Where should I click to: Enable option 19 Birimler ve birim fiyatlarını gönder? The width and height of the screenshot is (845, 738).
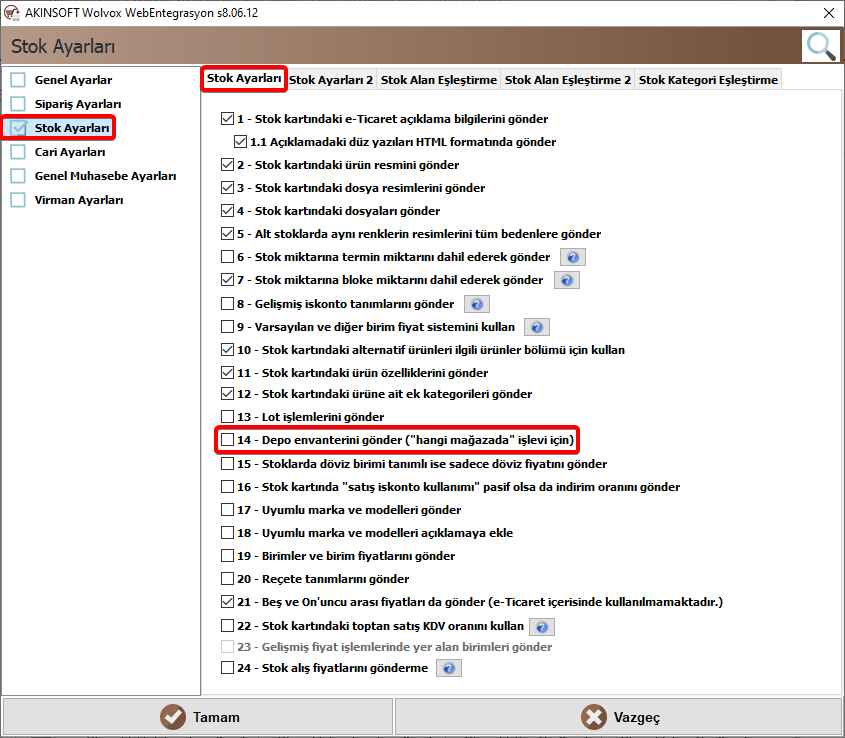click(x=227, y=555)
